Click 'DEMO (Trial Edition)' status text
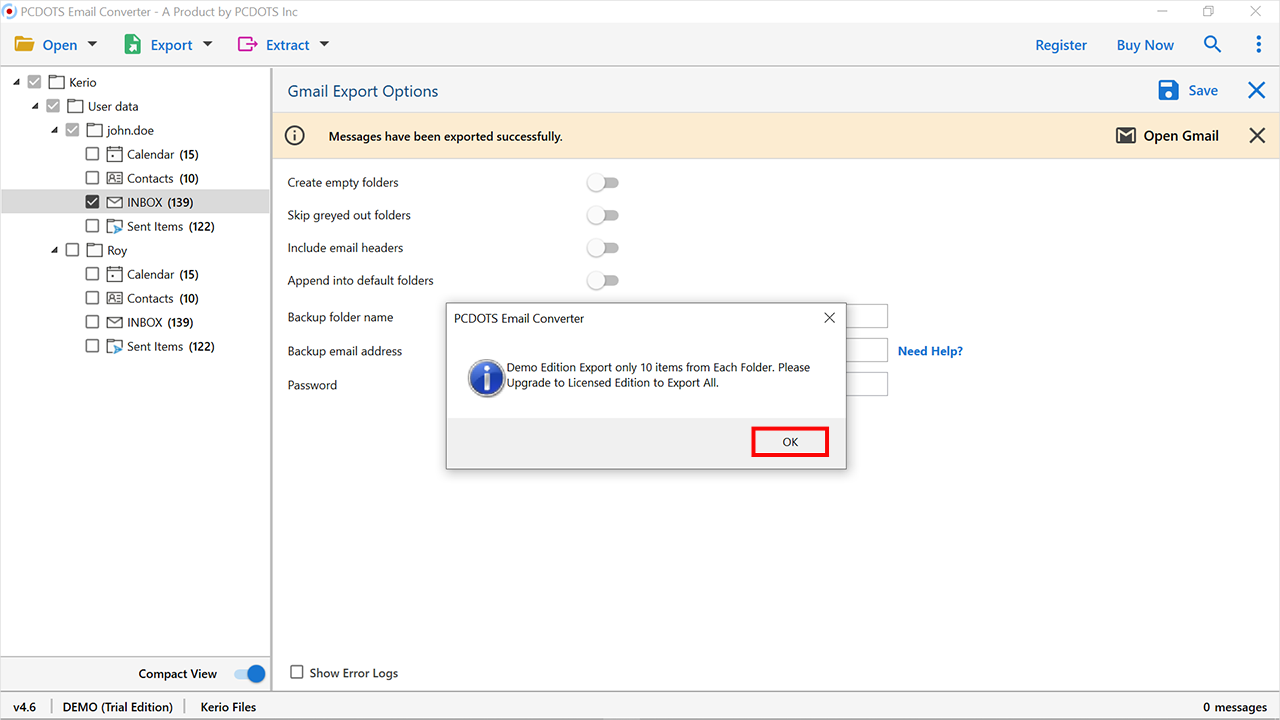The height and width of the screenshot is (720, 1280). [x=117, y=707]
